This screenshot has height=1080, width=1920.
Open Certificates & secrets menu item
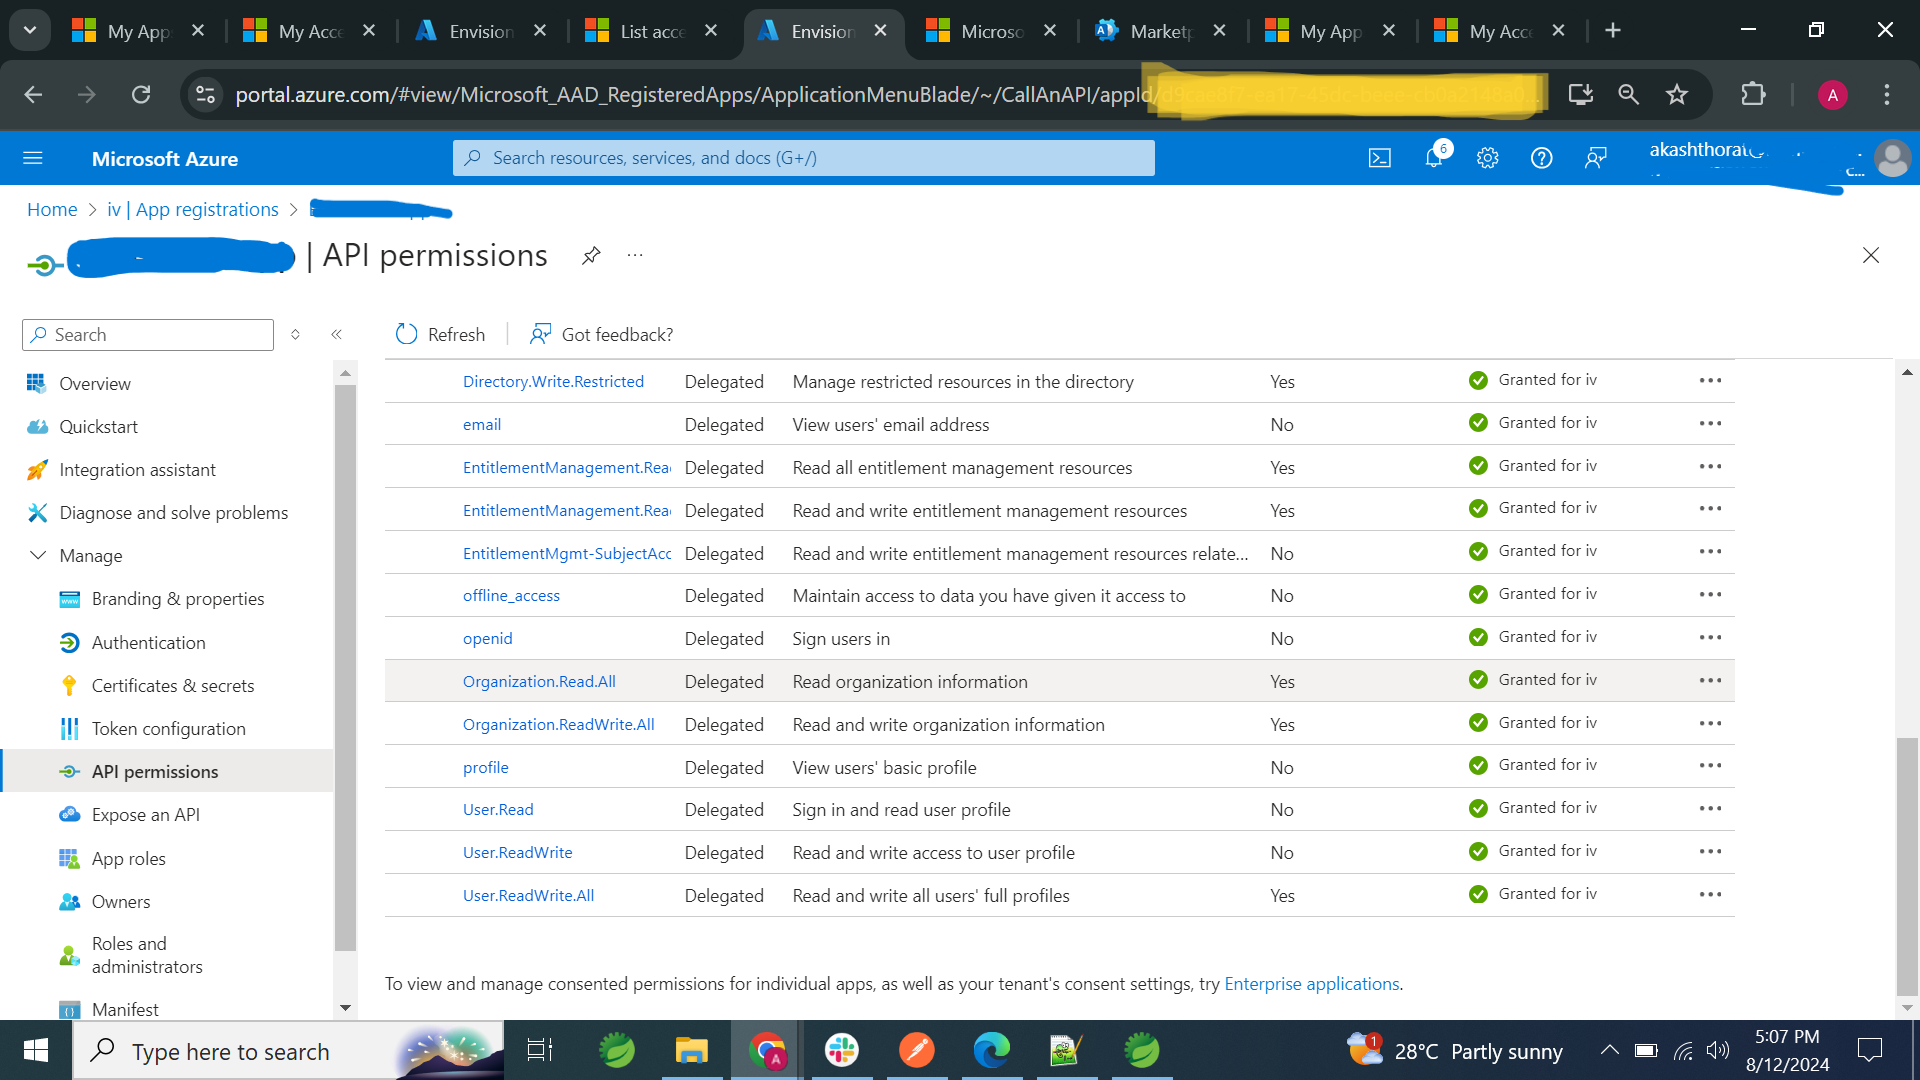point(172,685)
